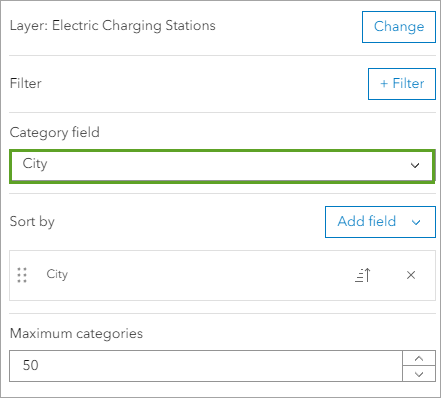
Task: Click the Maximum categories heading
Action: pyautogui.click(x=76, y=334)
